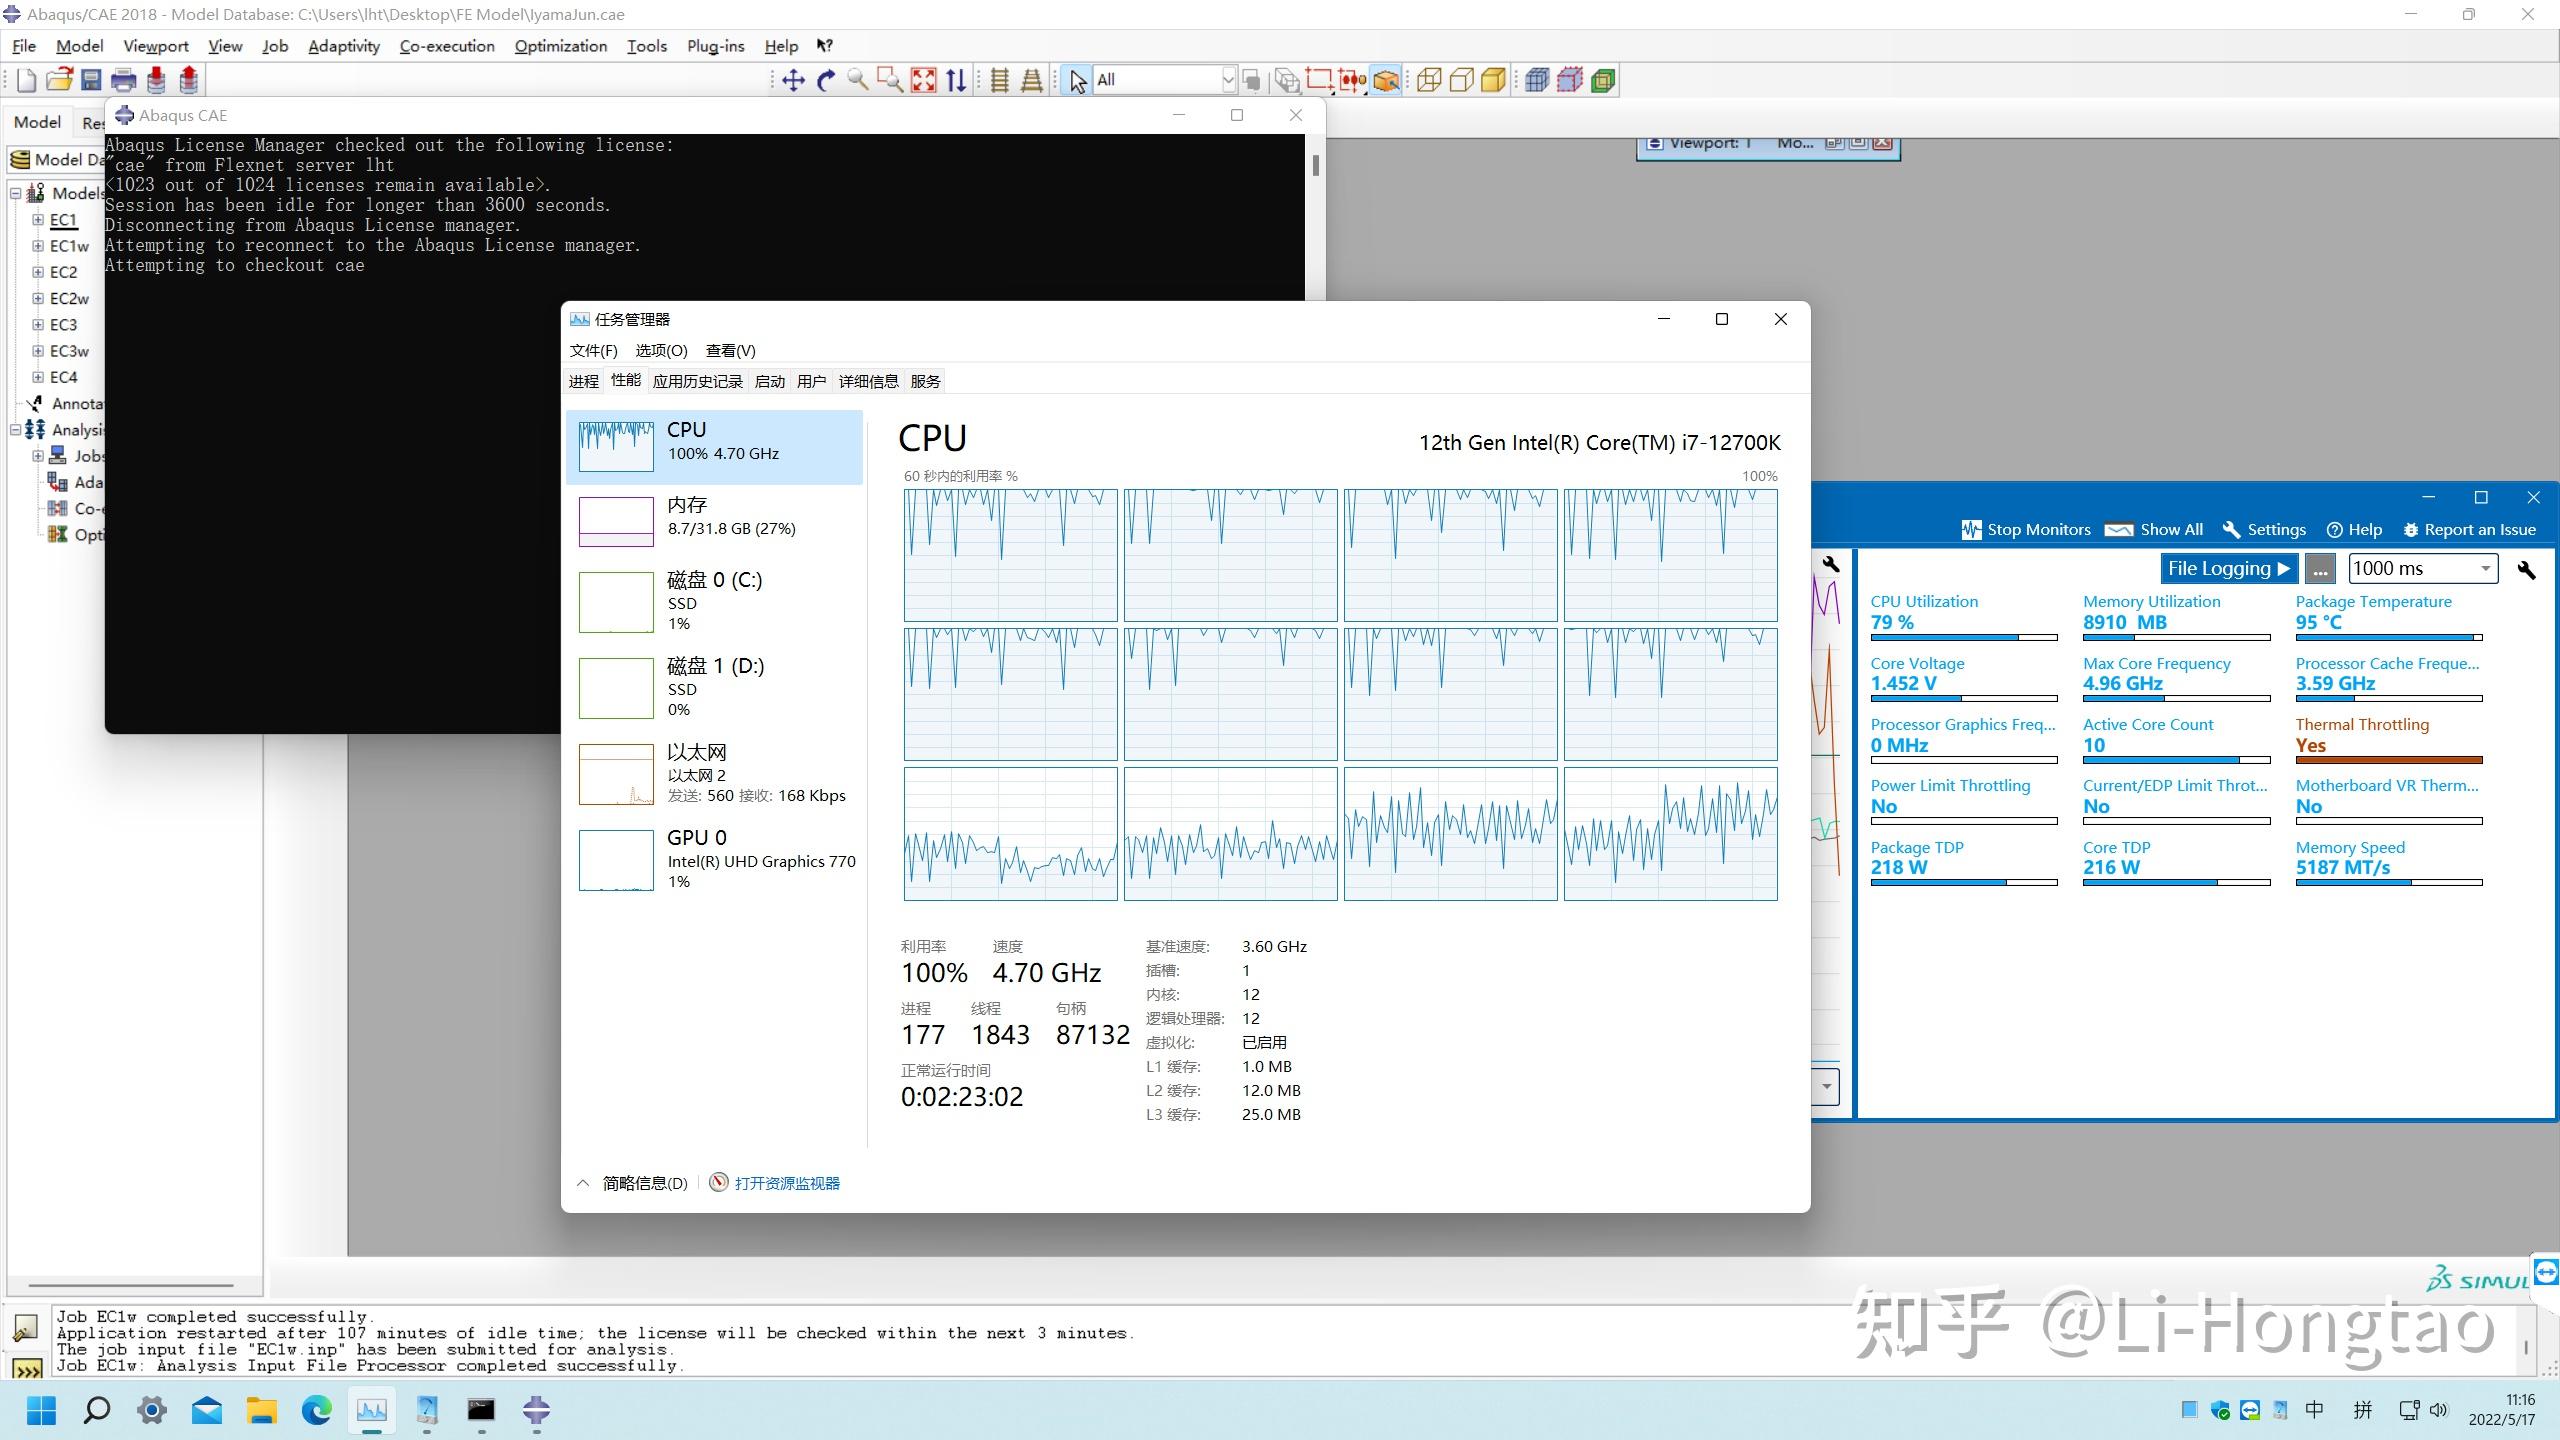Image resolution: width=2560 pixels, height=1440 pixels.
Task: Click the blue mesh cube toolbar icon
Action: tap(1537, 80)
